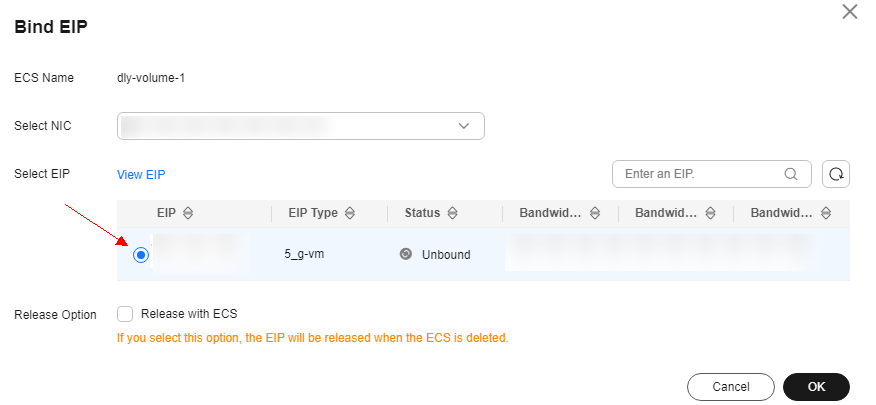Sort by the EIP column arrows

[x=188, y=213]
